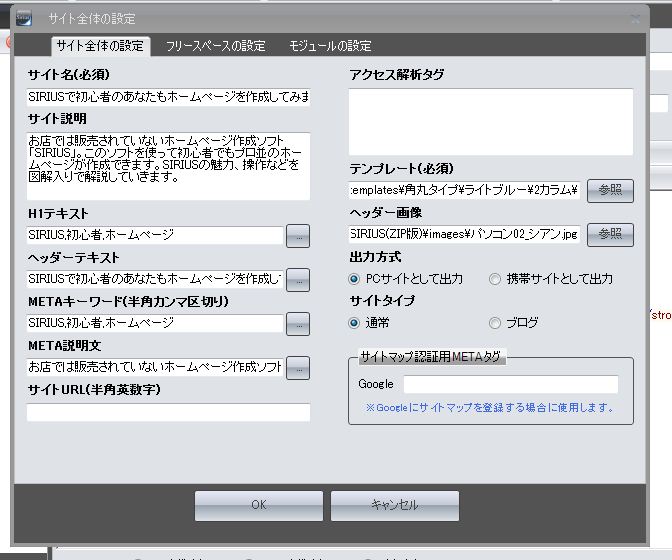Open the H1テキスト ellipsis editor button
This screenshot has height=560, width=672.
[298, 236]
